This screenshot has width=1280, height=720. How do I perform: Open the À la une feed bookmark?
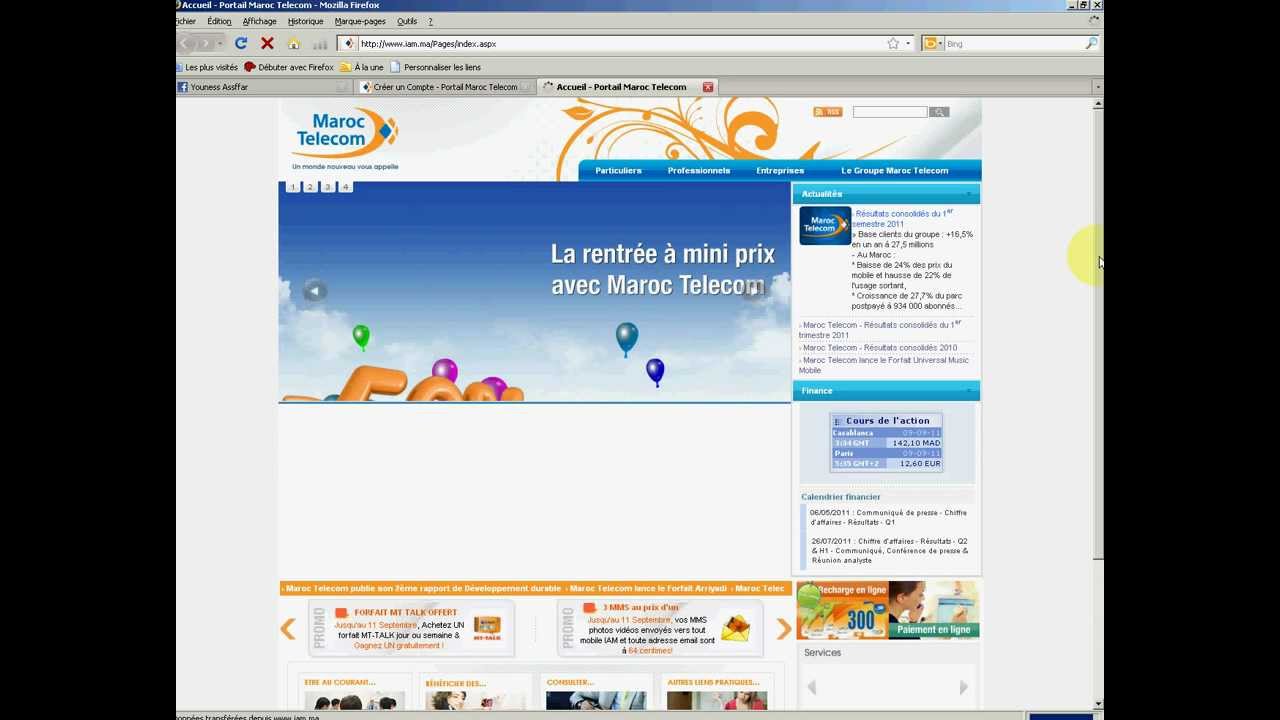(x=361, y=67)
